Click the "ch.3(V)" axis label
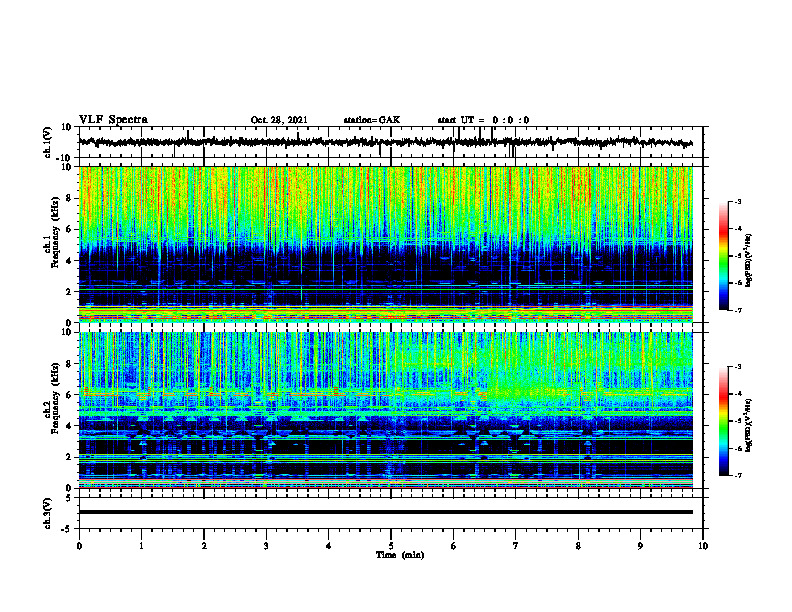This screenshot has height=612, width=792. pyautogui.click(x=48, y=514)
